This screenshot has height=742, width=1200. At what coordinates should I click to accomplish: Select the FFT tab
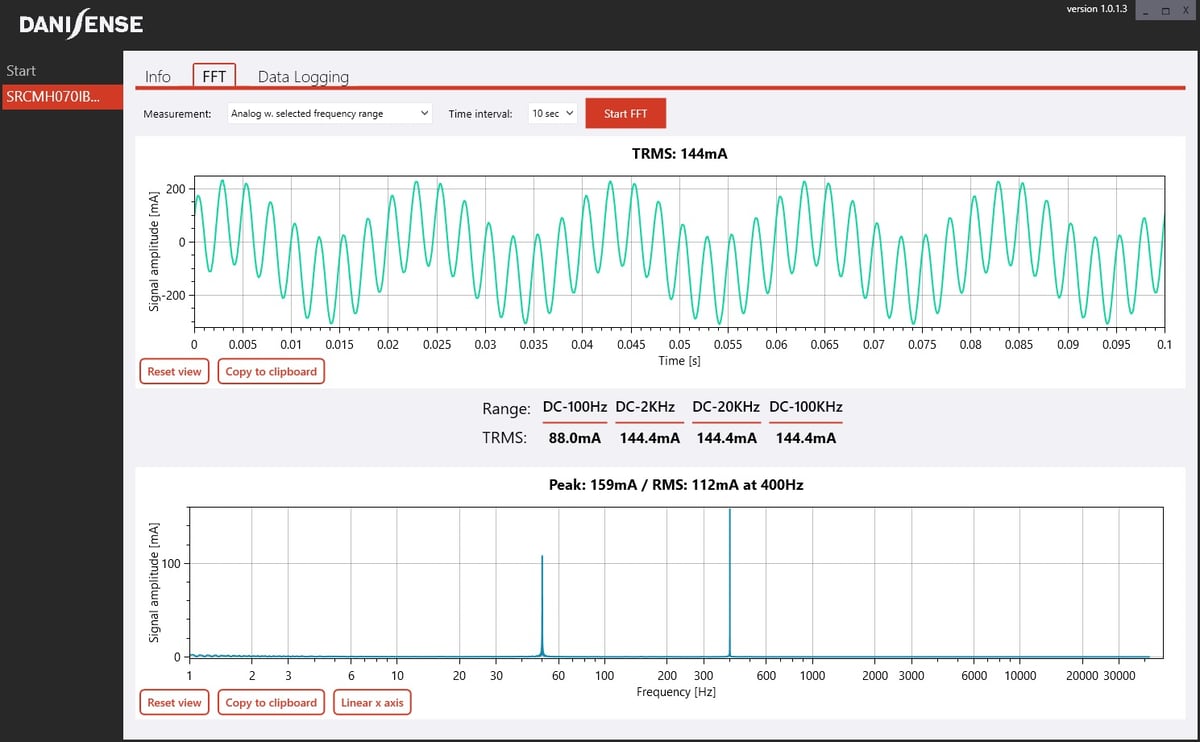213,74
